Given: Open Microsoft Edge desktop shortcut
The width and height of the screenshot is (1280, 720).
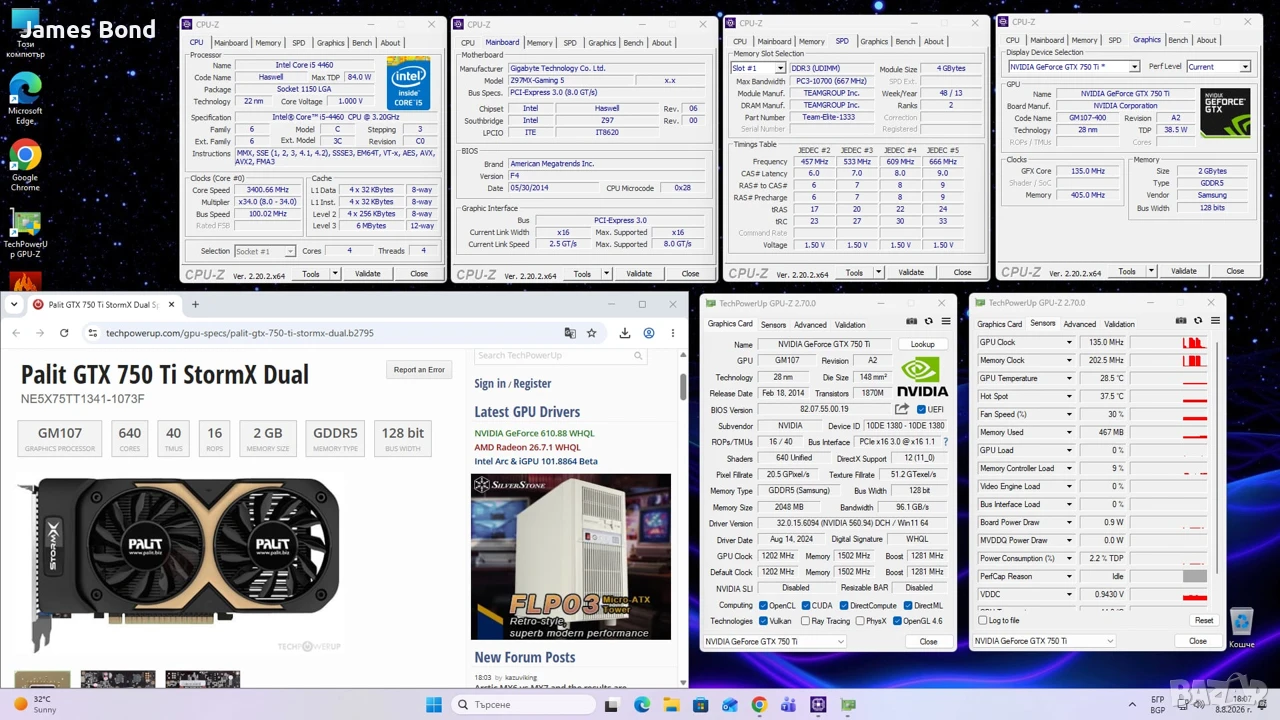Looking at the screenshot, I should click(x=25, y=98).
